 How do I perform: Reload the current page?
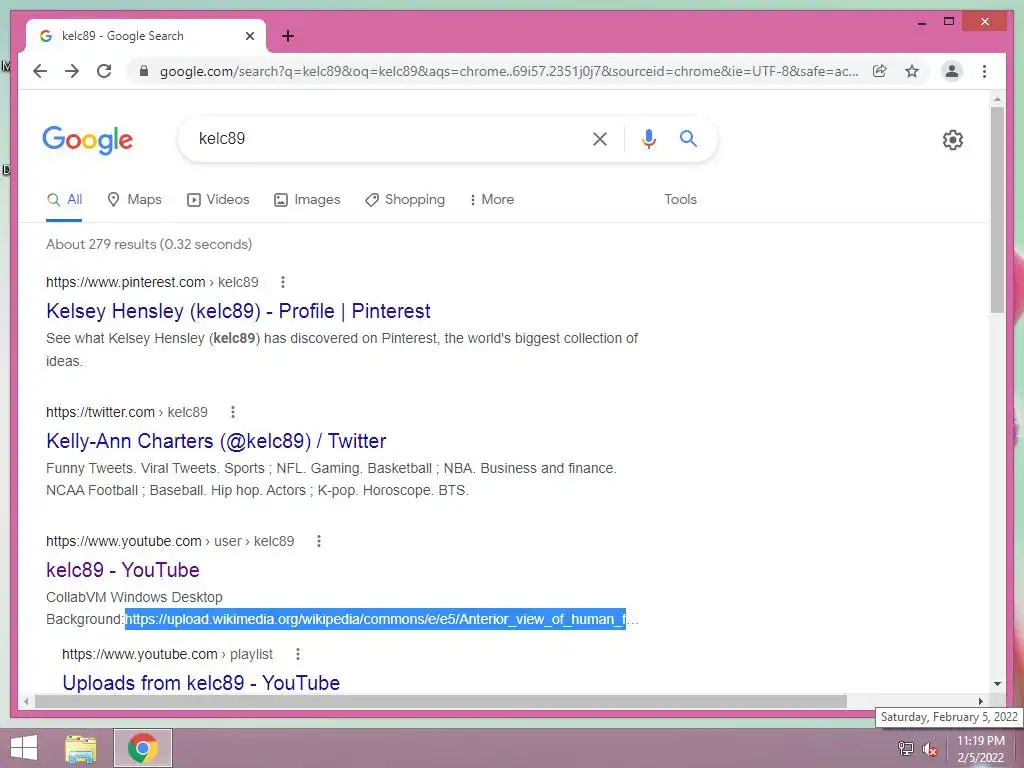(104, 71)
